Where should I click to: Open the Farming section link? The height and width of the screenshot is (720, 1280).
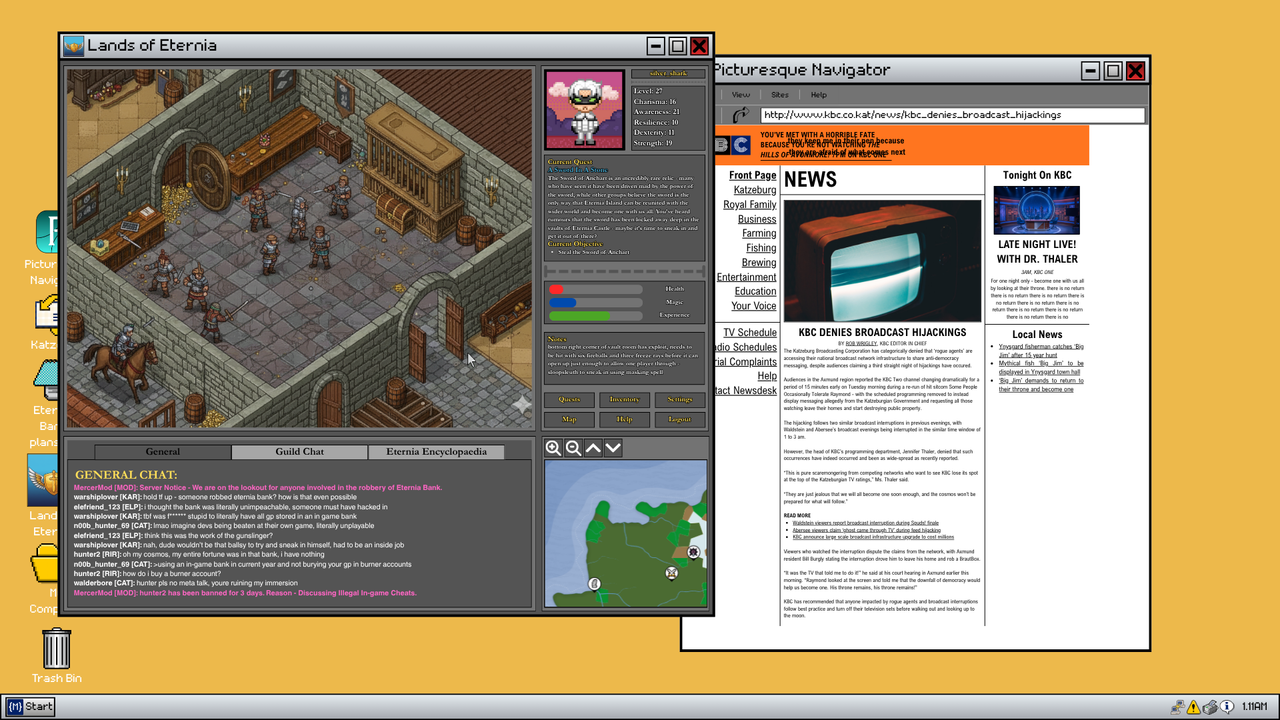[759, 234]
